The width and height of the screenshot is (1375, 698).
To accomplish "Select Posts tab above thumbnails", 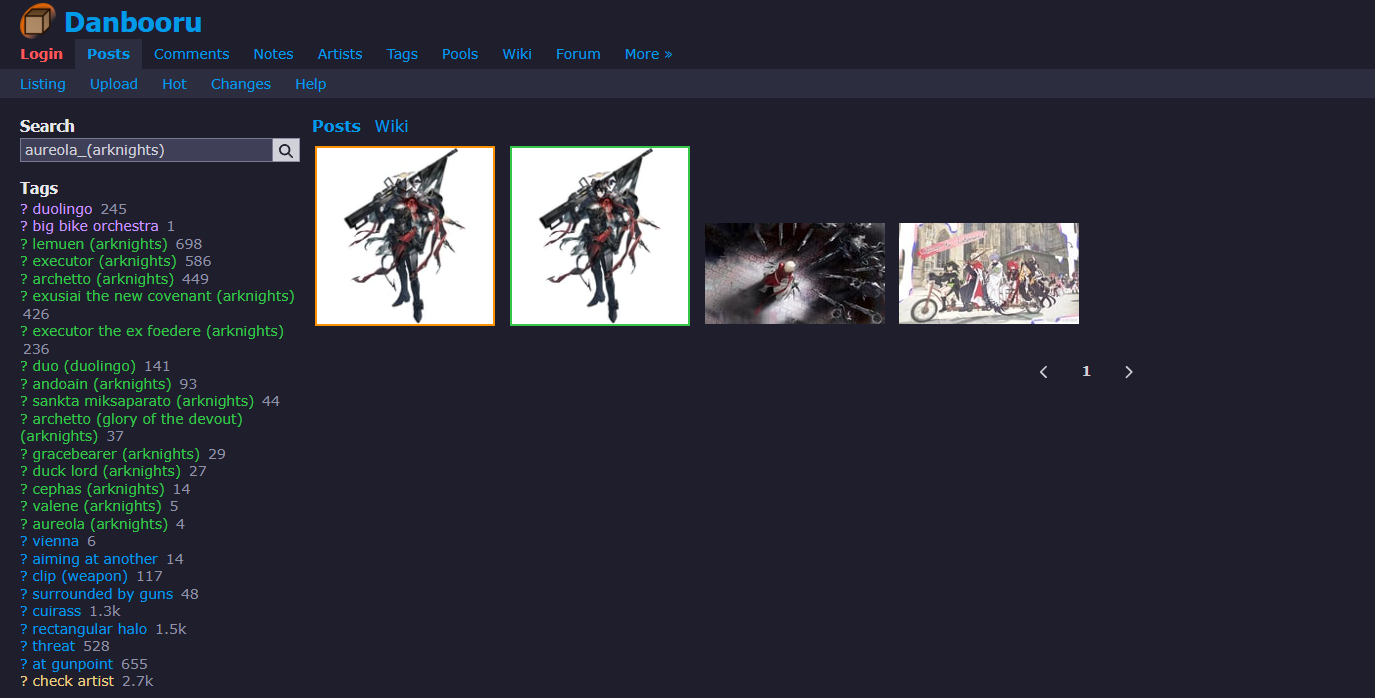I will pyautogui.click(x=336, y=126).
